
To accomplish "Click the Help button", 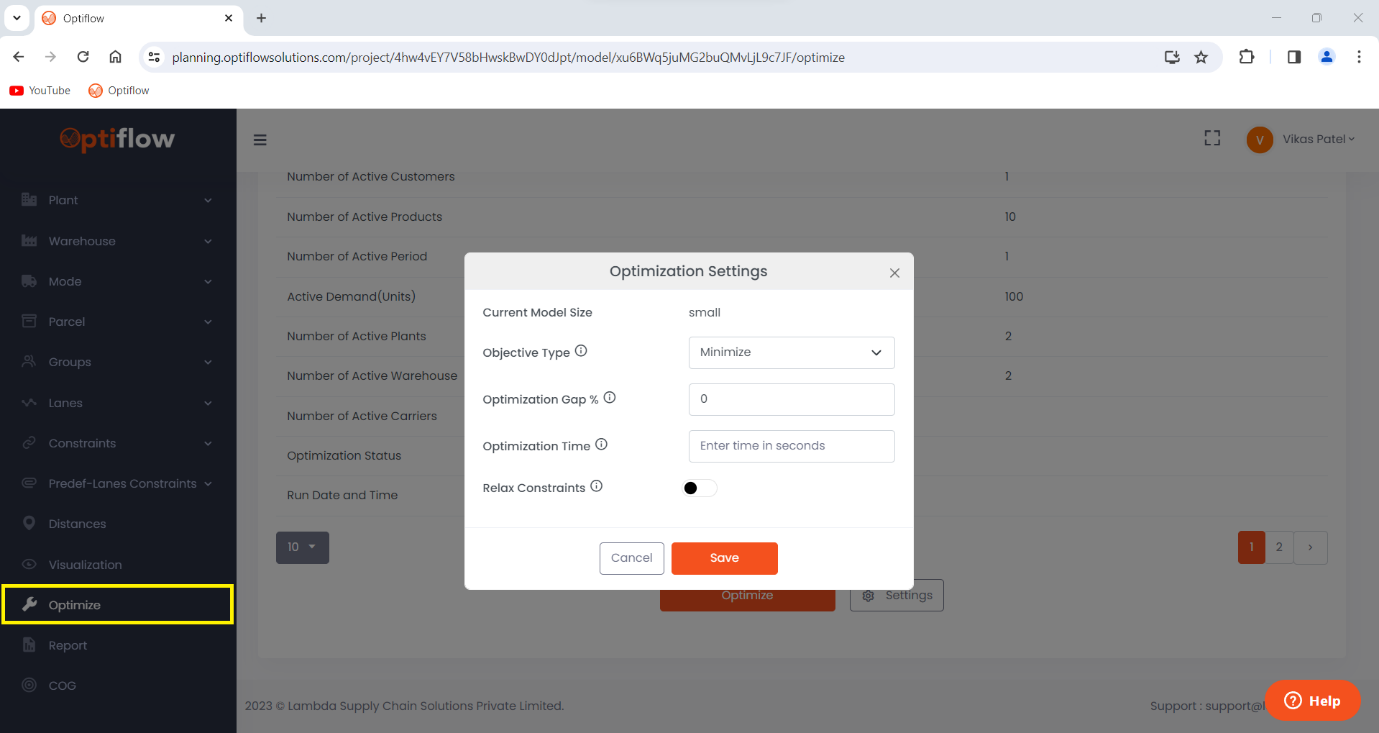I will pos(1313,700).
